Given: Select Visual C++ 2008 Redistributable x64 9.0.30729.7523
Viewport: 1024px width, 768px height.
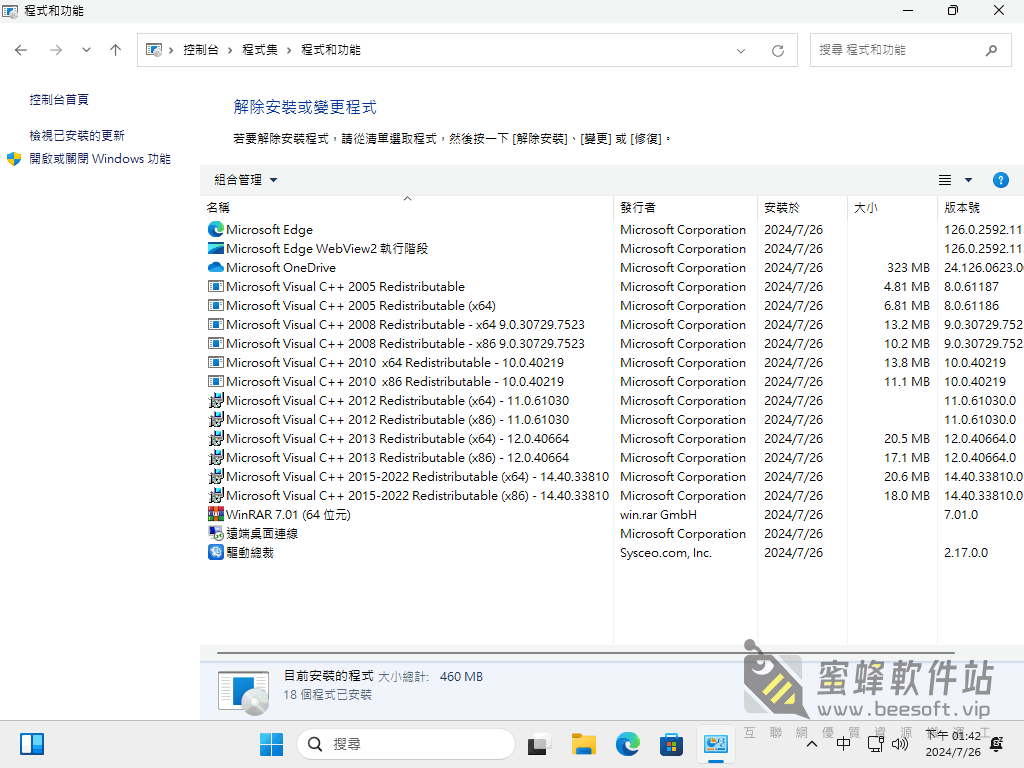Looking at the screenshot, I should (406, 325).
